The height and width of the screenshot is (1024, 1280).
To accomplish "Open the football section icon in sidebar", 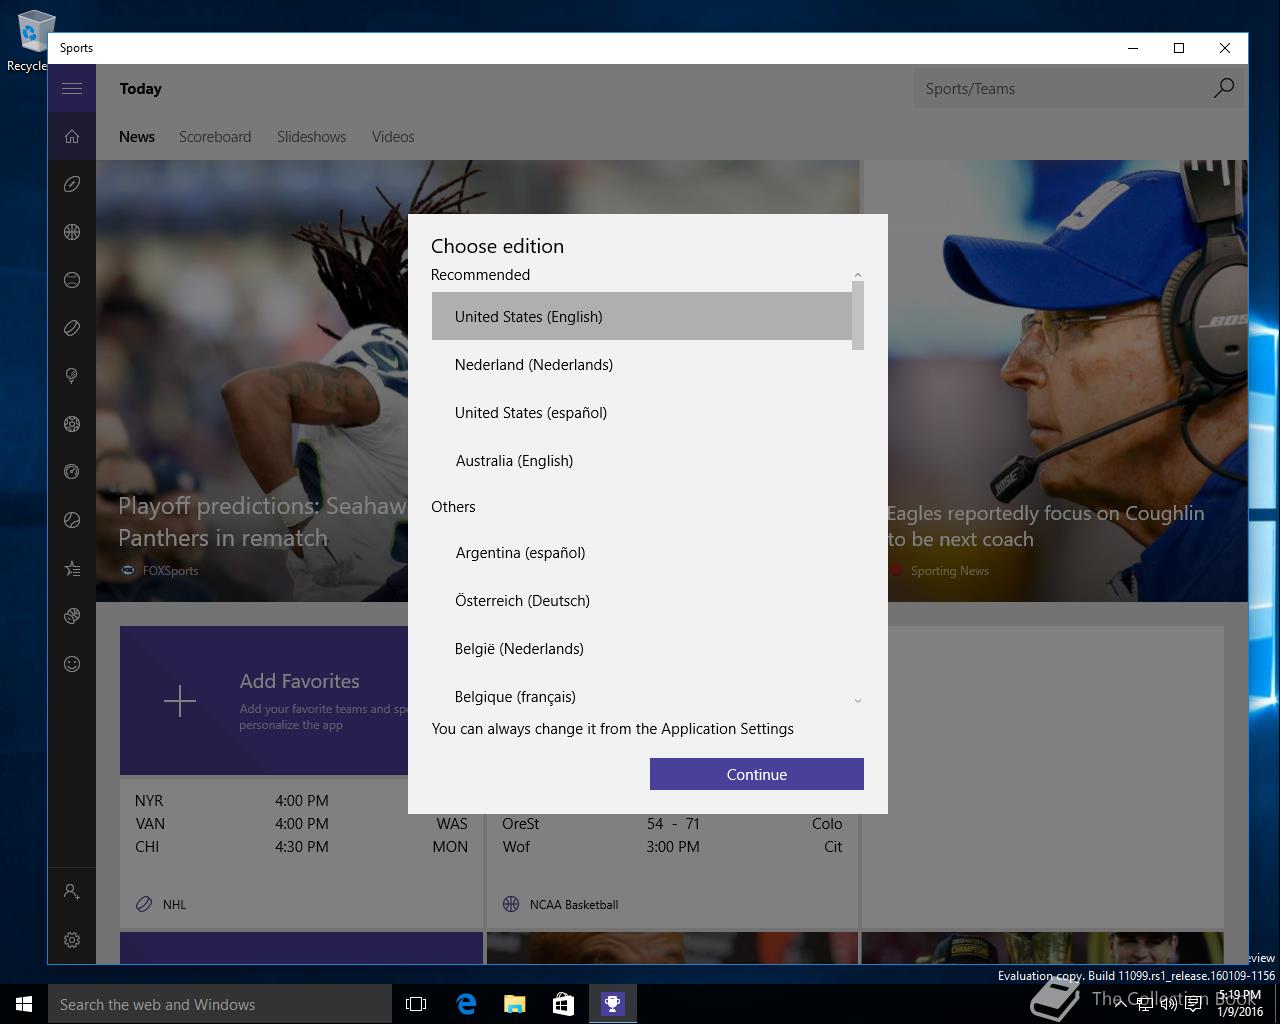I will [72, 184].
